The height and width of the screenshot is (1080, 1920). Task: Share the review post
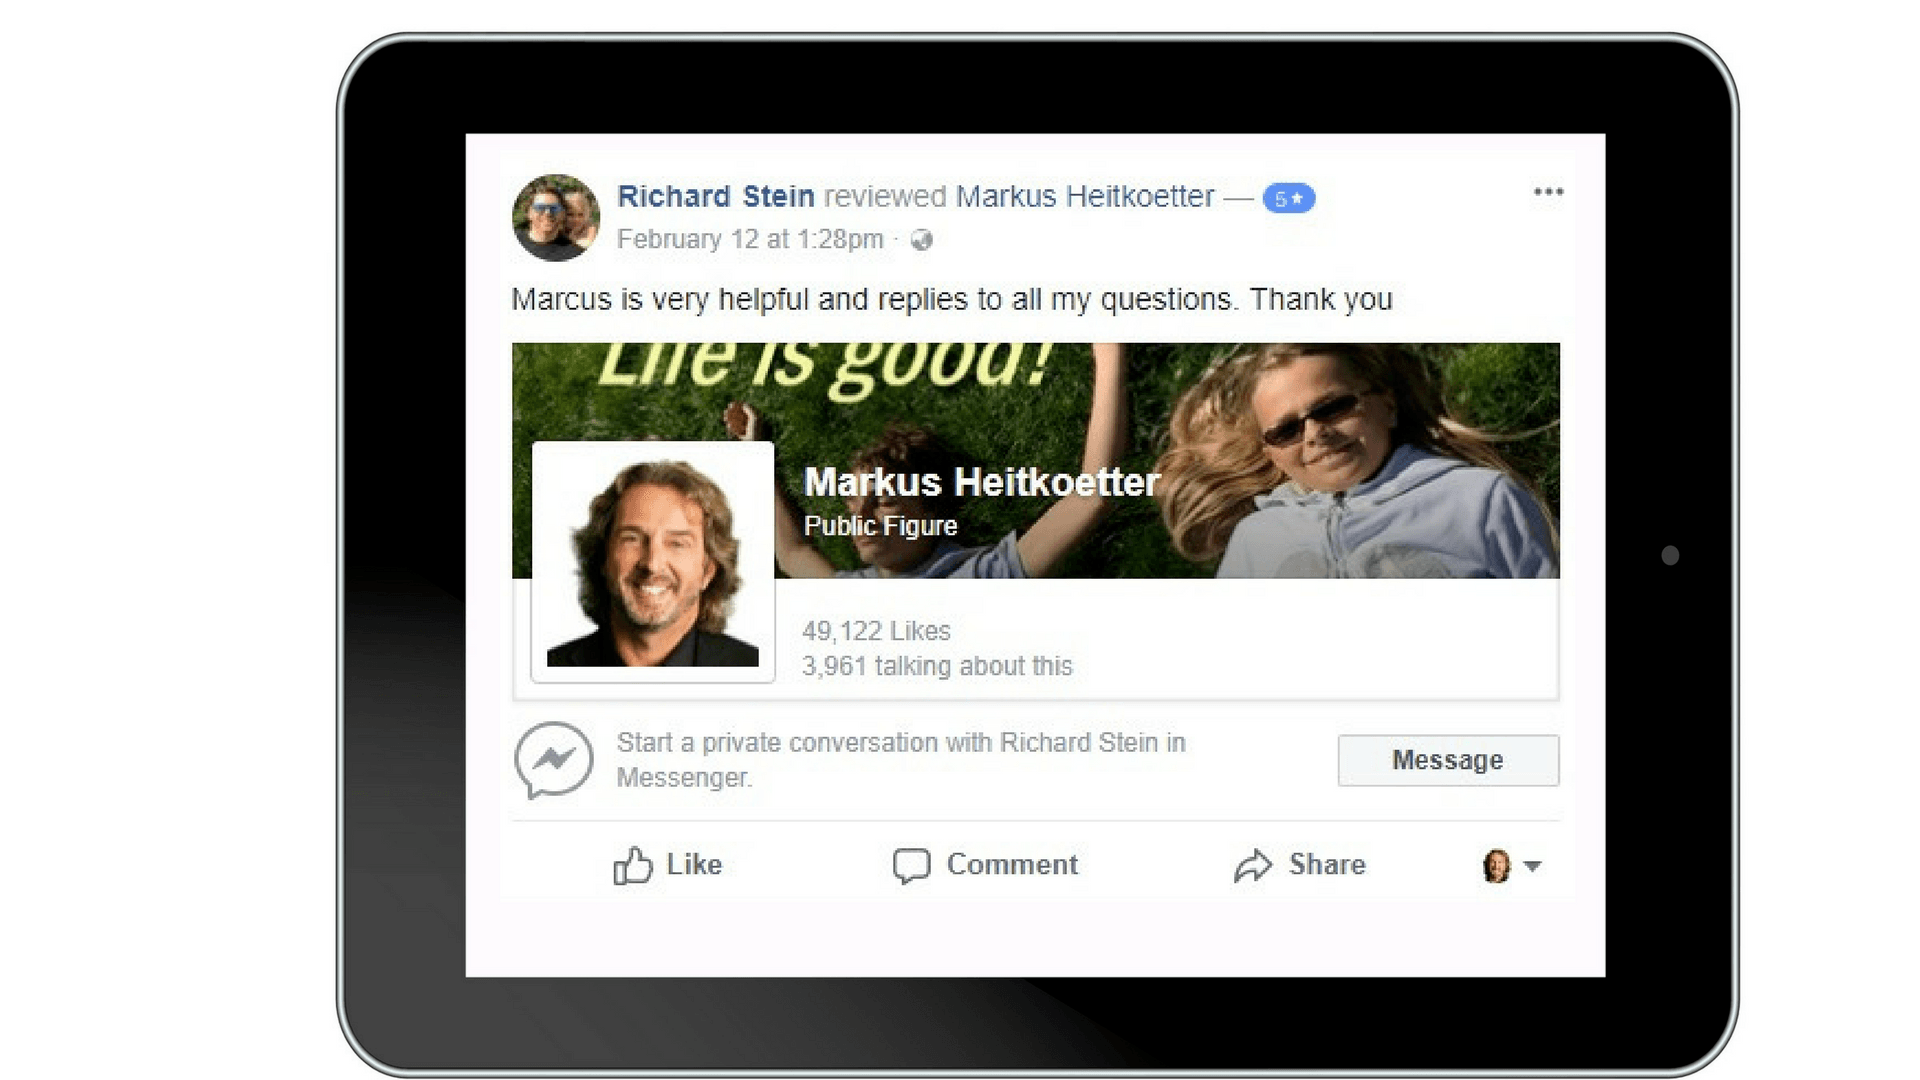[1299, 865]
